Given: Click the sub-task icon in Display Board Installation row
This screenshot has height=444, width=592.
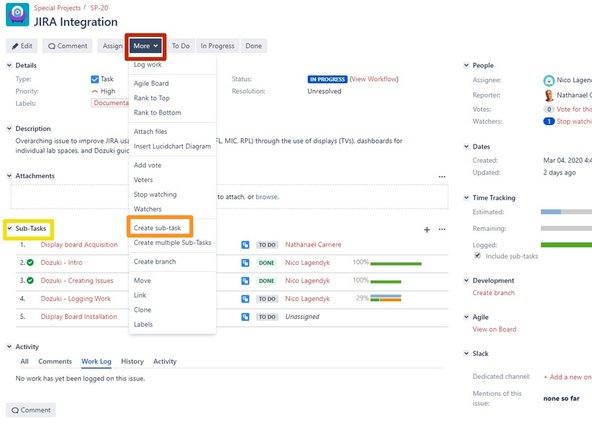Looking at the screenshot, I should click(x=245, y=317).
